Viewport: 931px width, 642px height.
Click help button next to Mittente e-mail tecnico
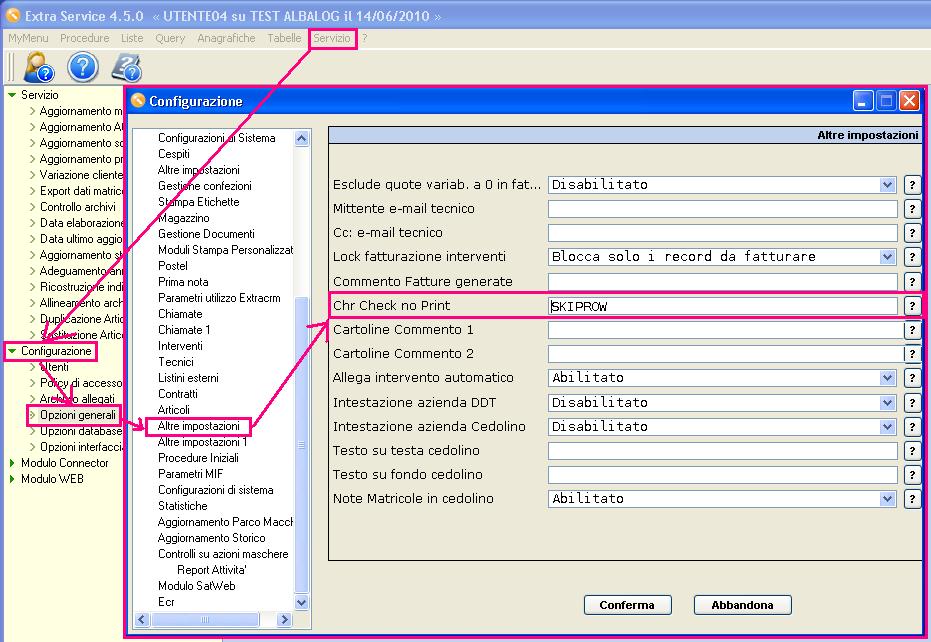coord(911,209)
